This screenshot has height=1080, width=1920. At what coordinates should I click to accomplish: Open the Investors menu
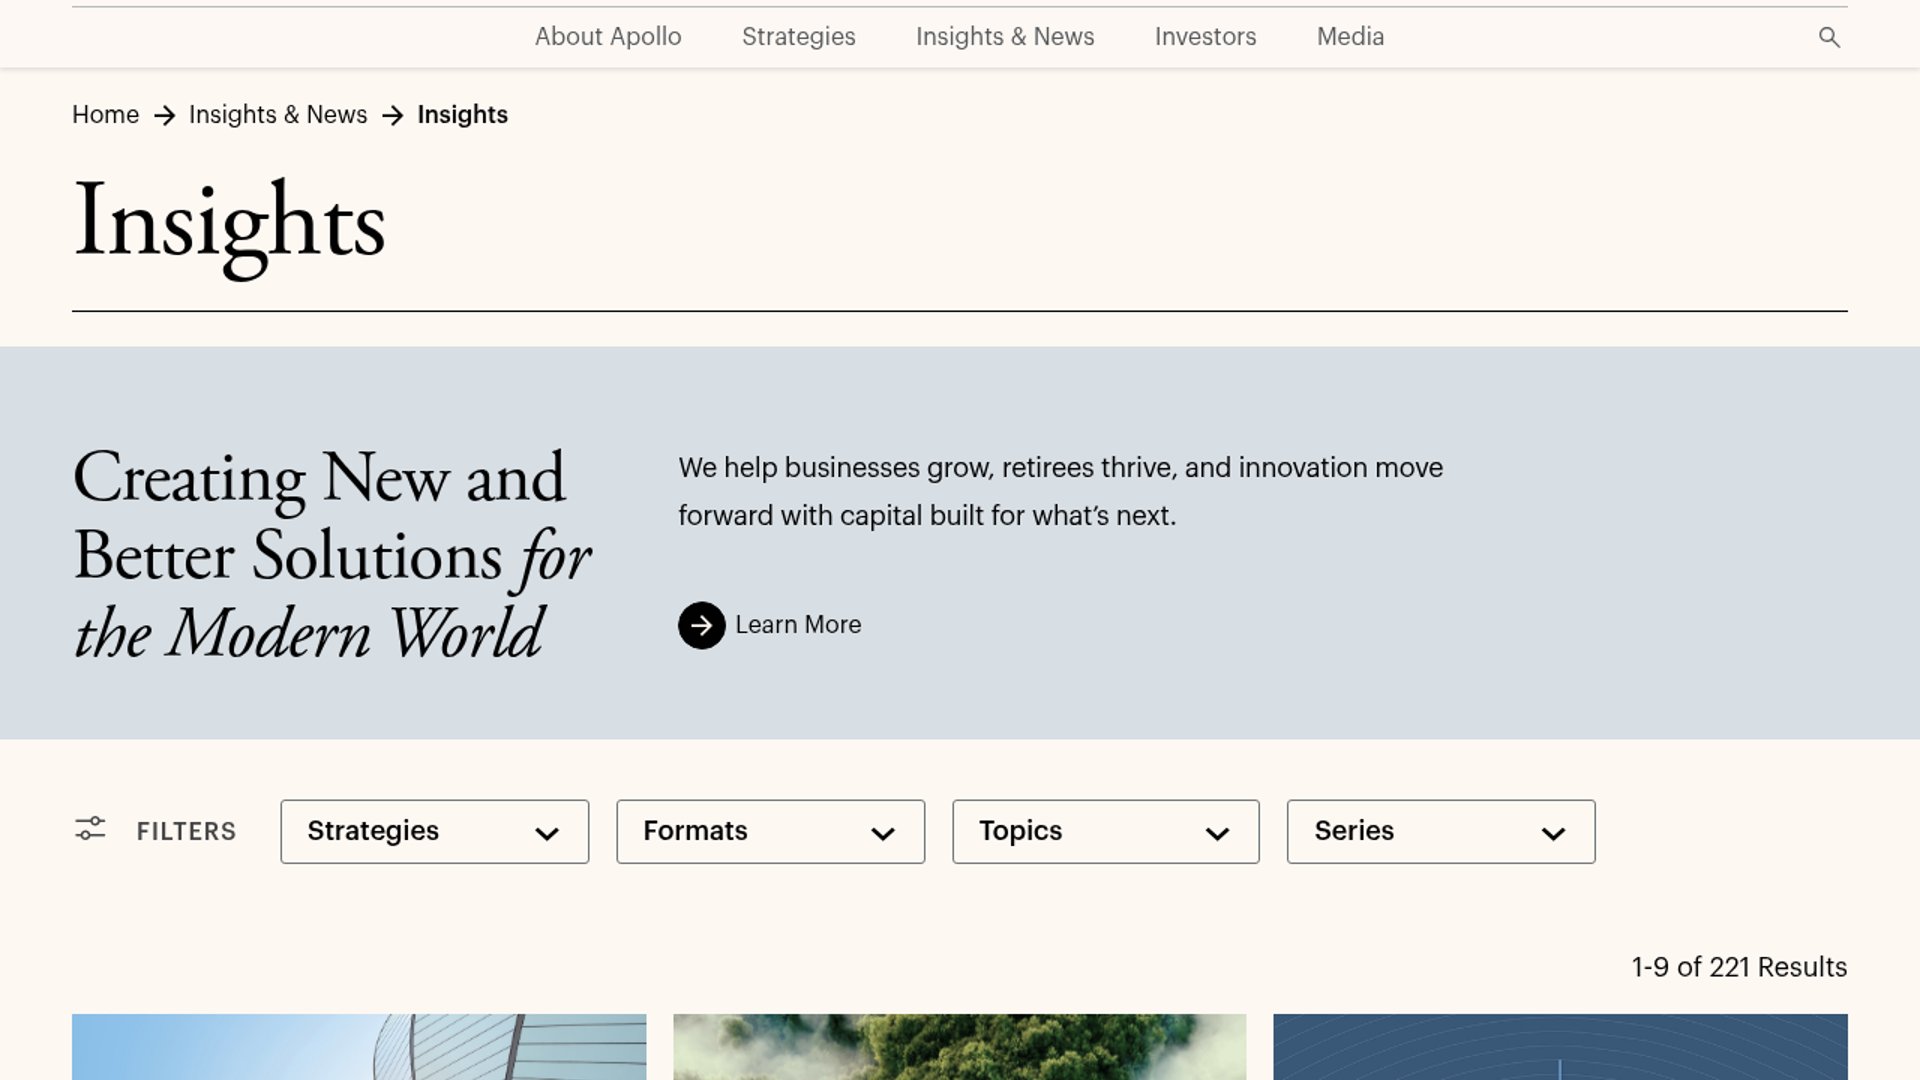pos(1205,37)
